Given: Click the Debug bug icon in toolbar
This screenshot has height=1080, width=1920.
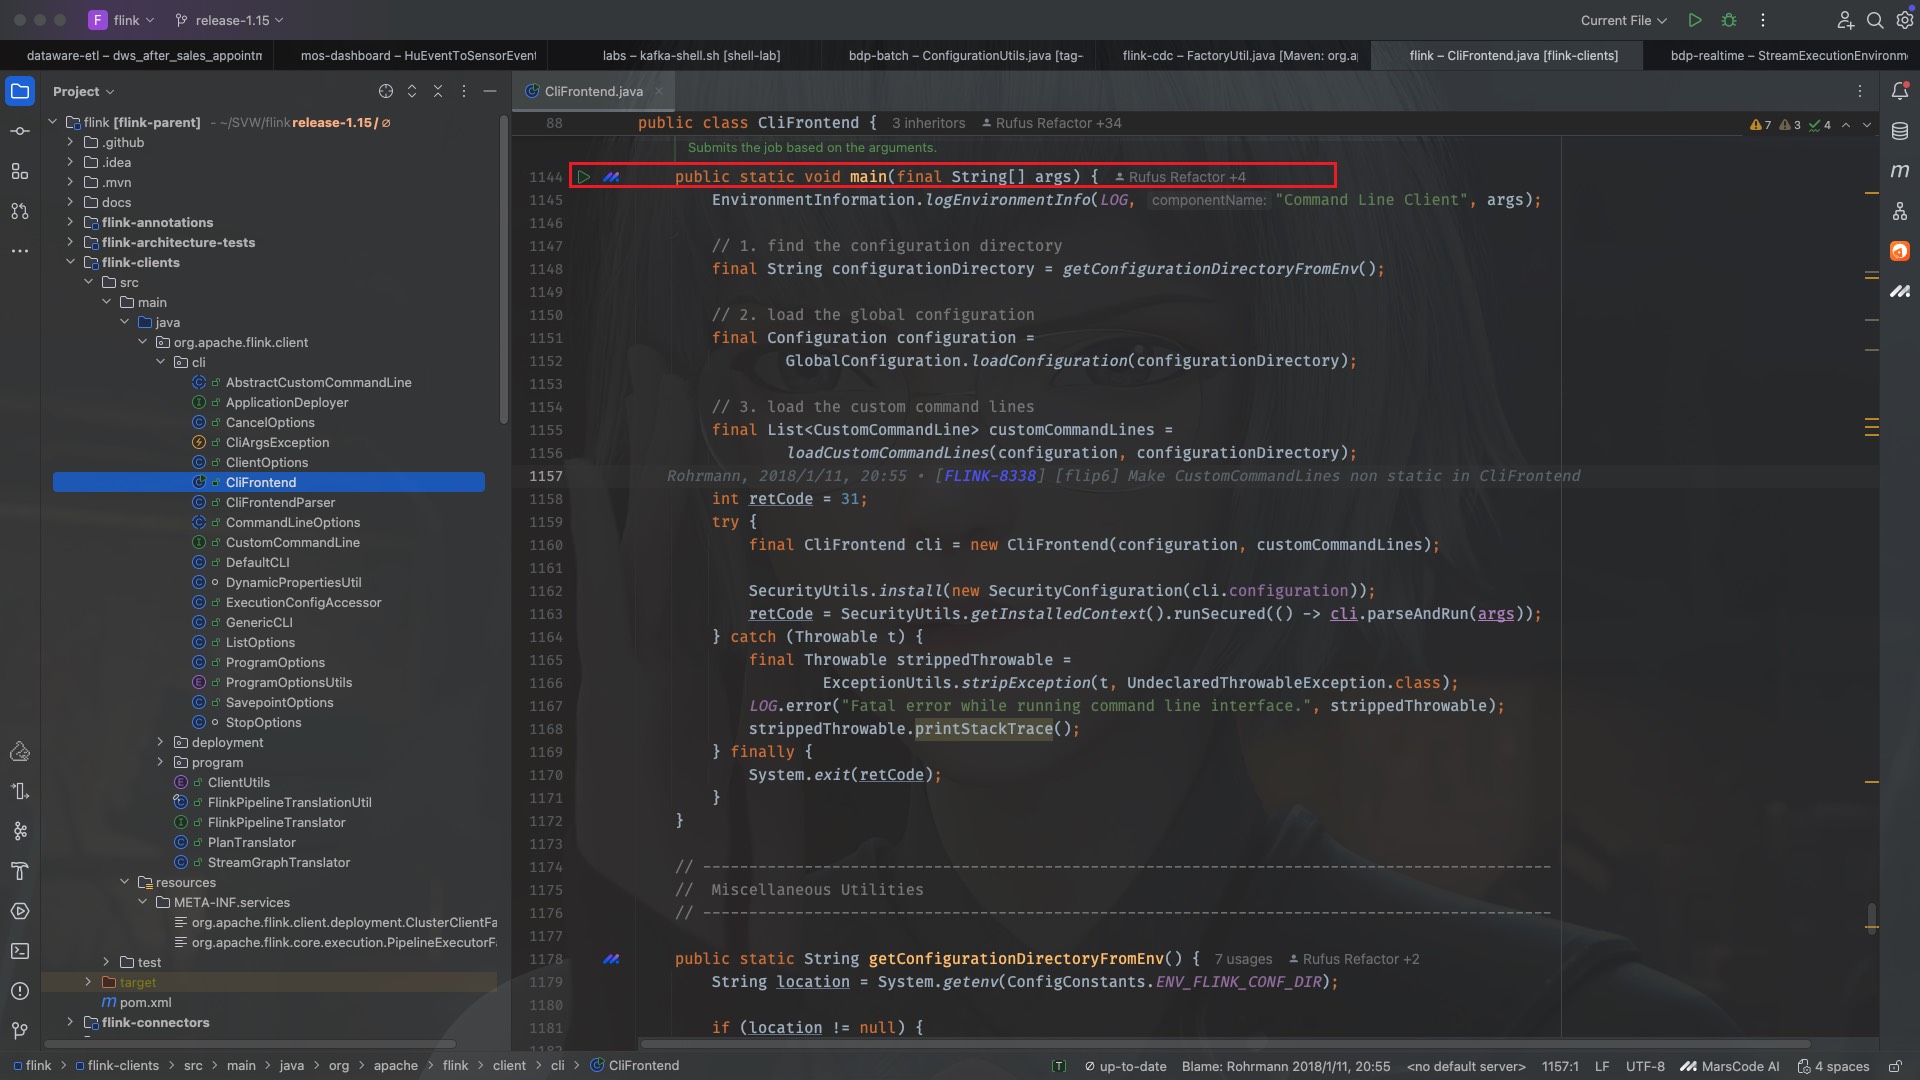Looking at the screenshot, I should click(x=1729, y=20).
